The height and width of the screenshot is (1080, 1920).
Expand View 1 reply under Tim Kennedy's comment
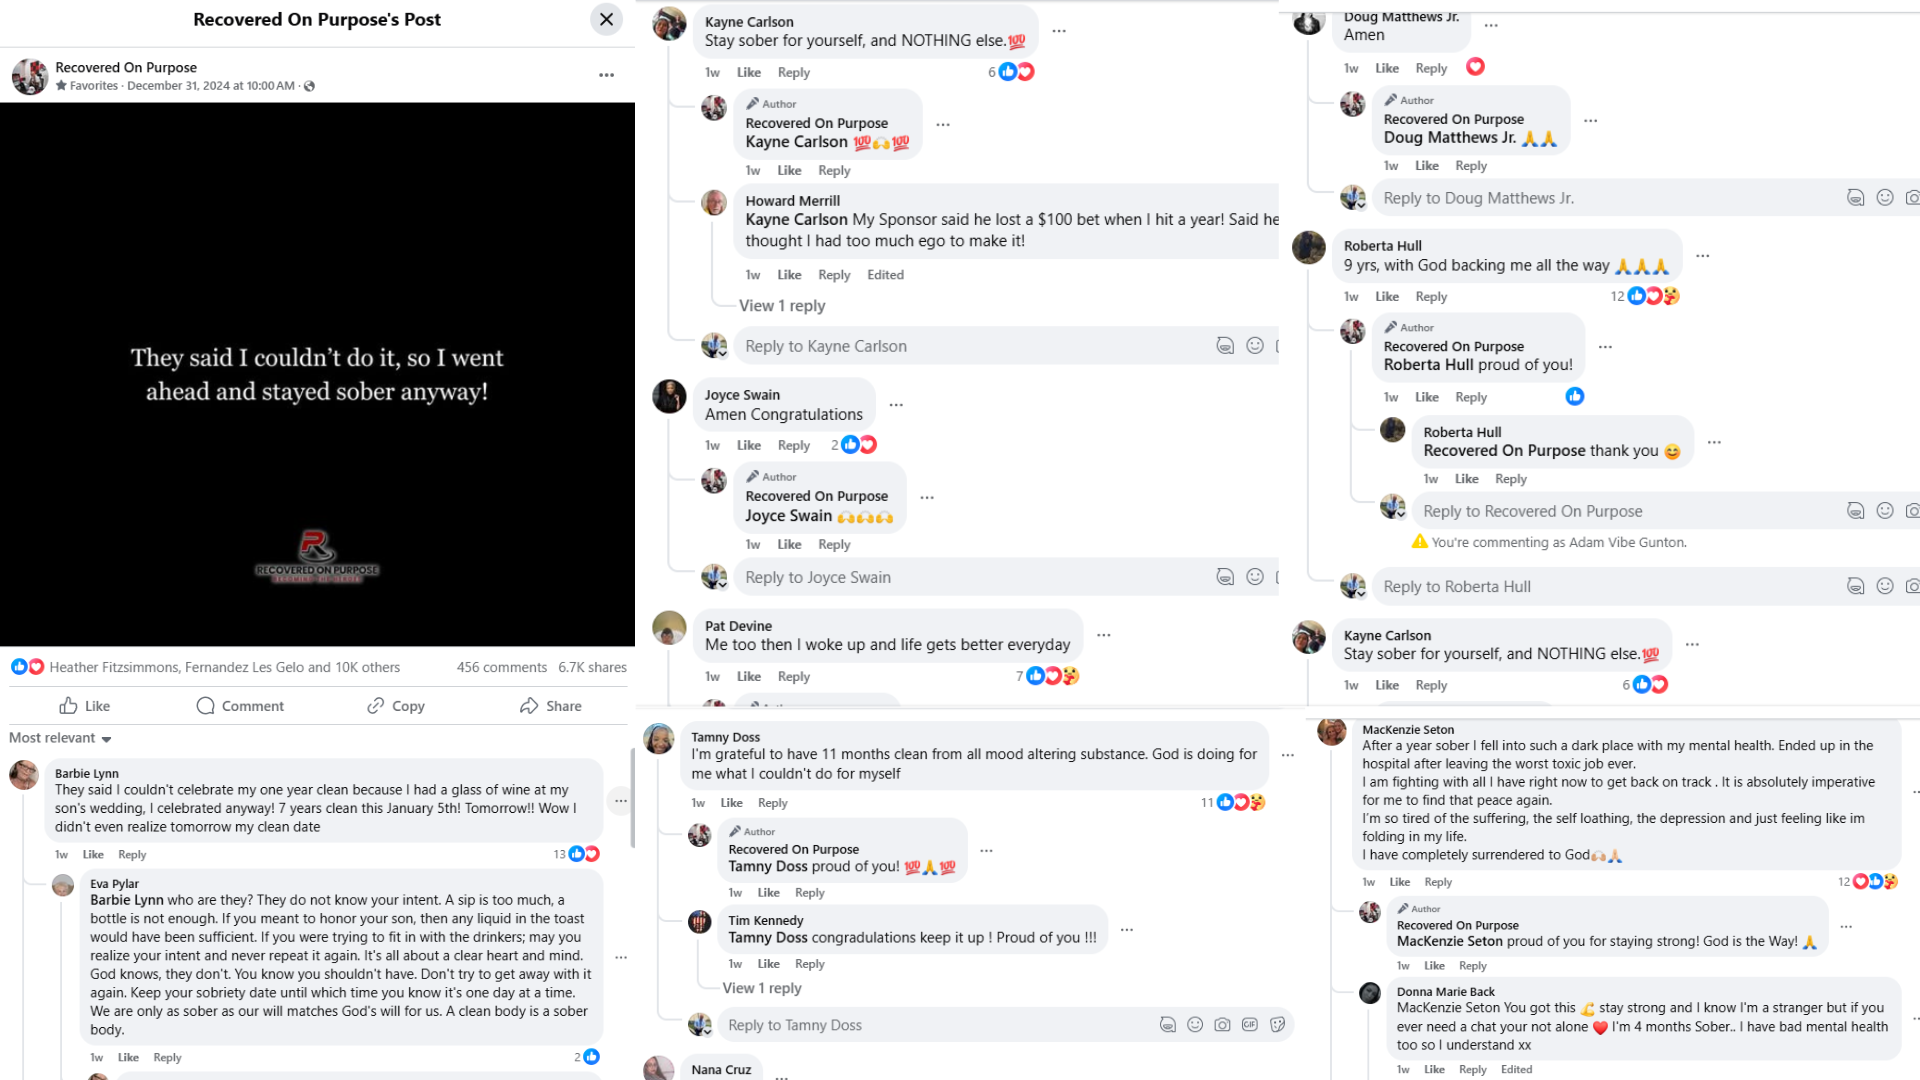point(761,988)
